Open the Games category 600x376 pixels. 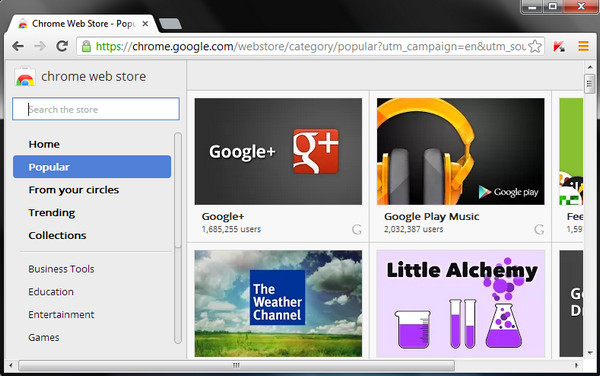tap(44, 337)
